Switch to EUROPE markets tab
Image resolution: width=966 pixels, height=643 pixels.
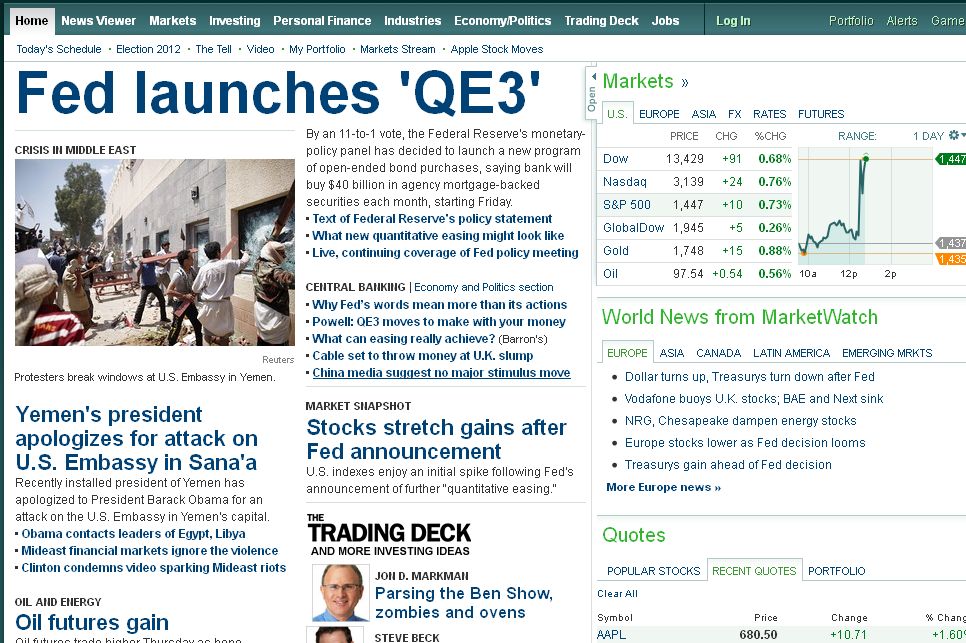[659, 114]
